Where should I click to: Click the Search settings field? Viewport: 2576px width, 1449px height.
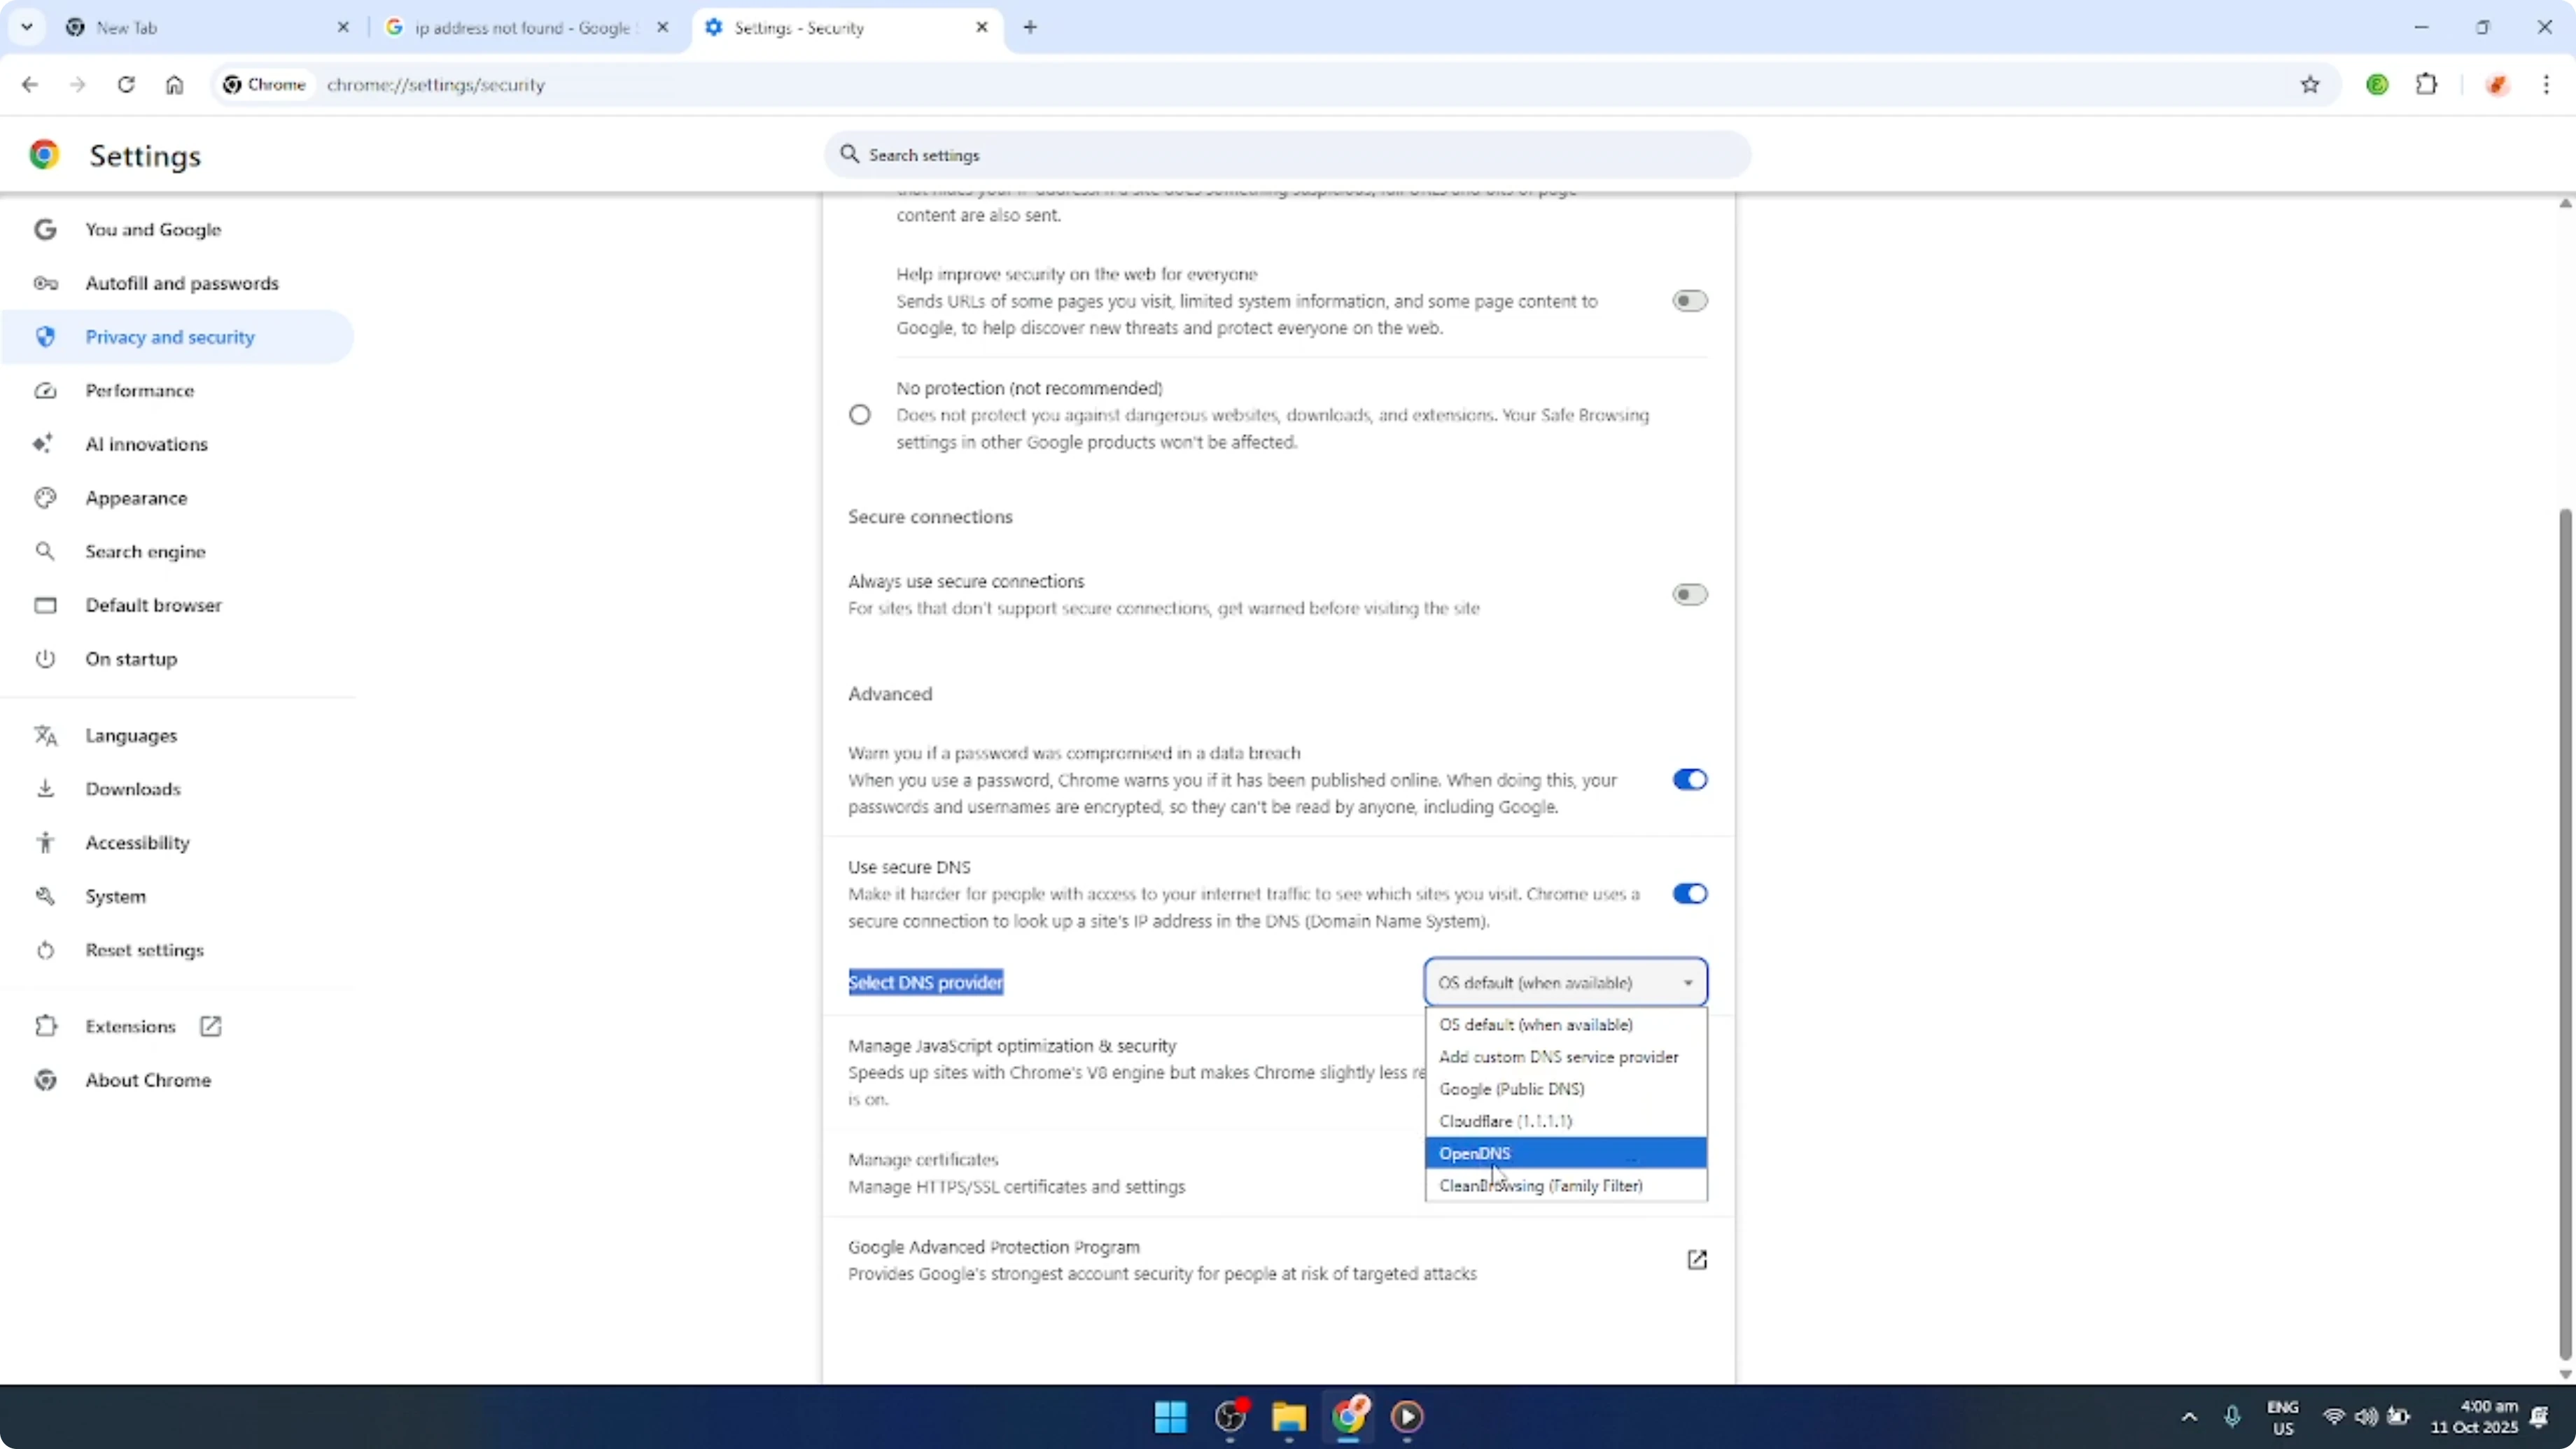click(x=1286, y=155)
